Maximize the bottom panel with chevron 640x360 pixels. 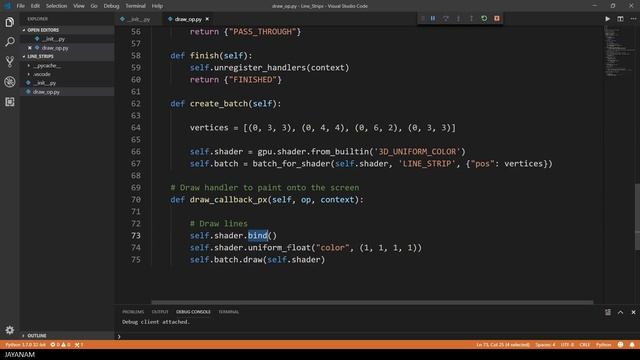[x=620, y=312]
